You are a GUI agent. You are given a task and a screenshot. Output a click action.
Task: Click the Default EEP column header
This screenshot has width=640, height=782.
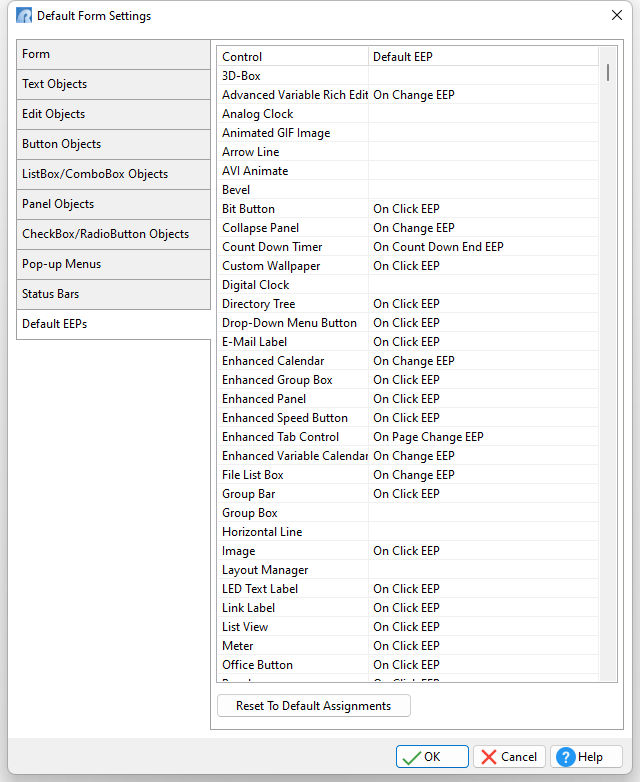[x=483, y=57]
